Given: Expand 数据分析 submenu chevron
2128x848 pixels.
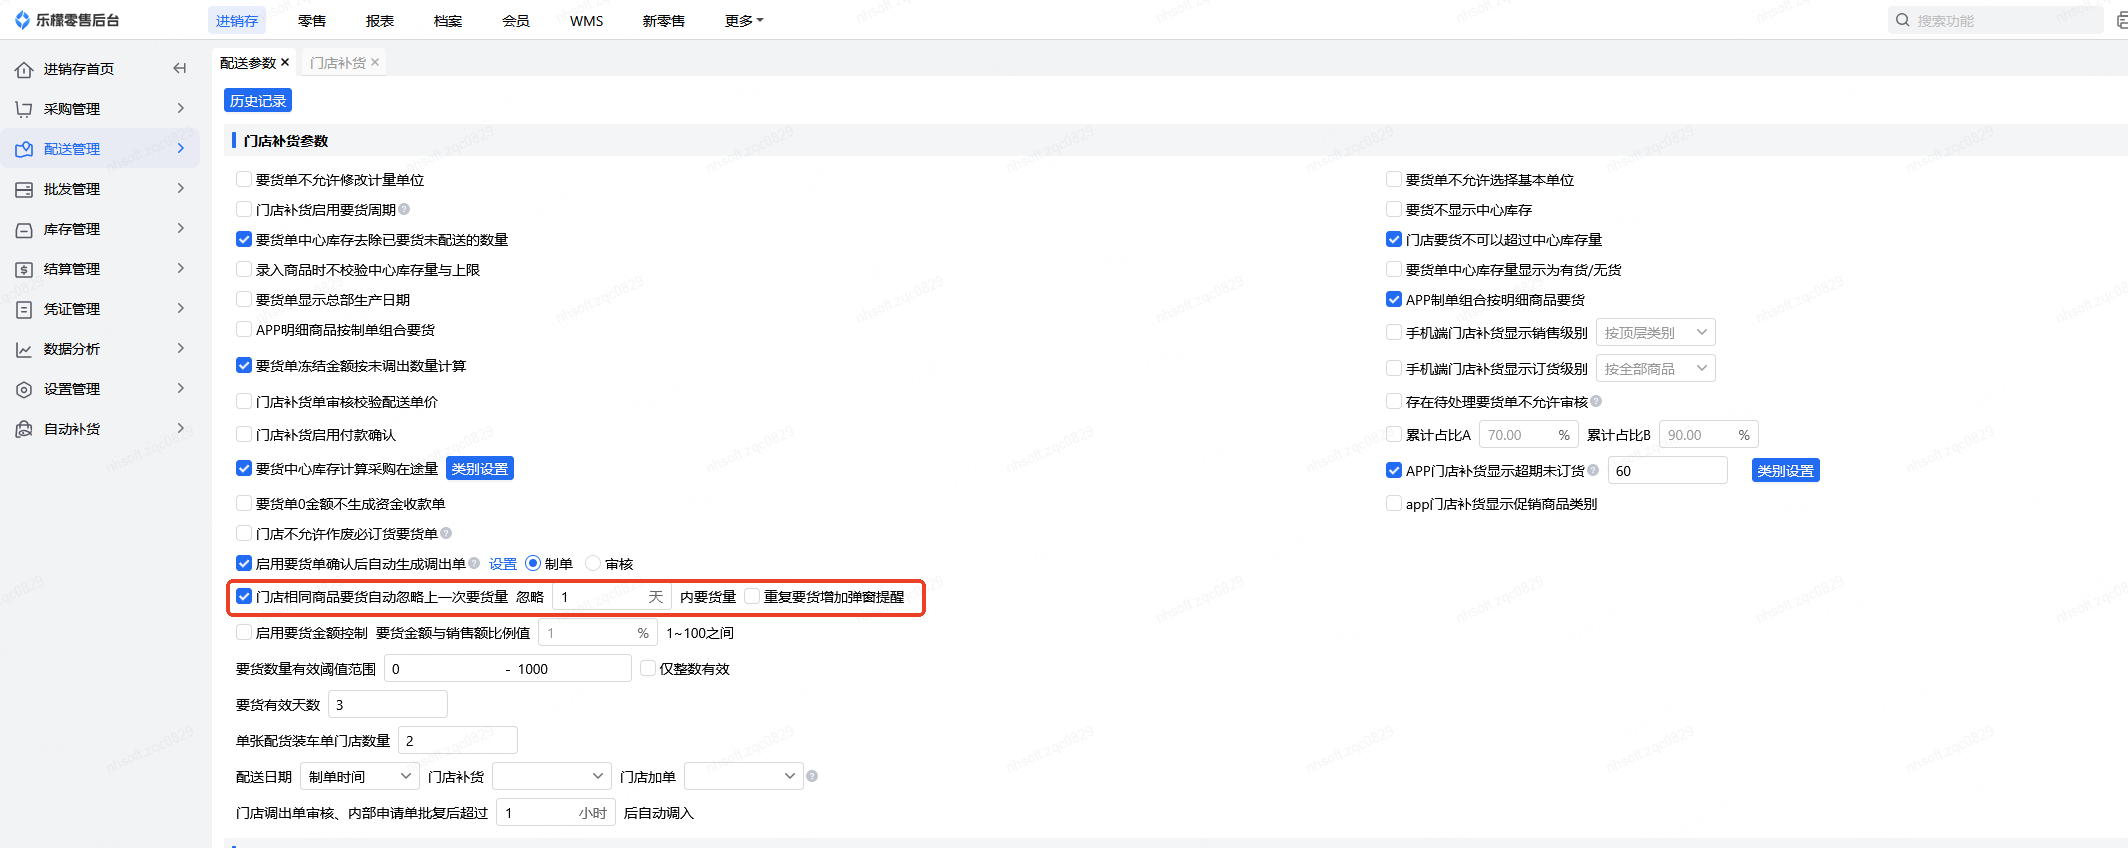Looking at the screenshot, I should point(181,348).
